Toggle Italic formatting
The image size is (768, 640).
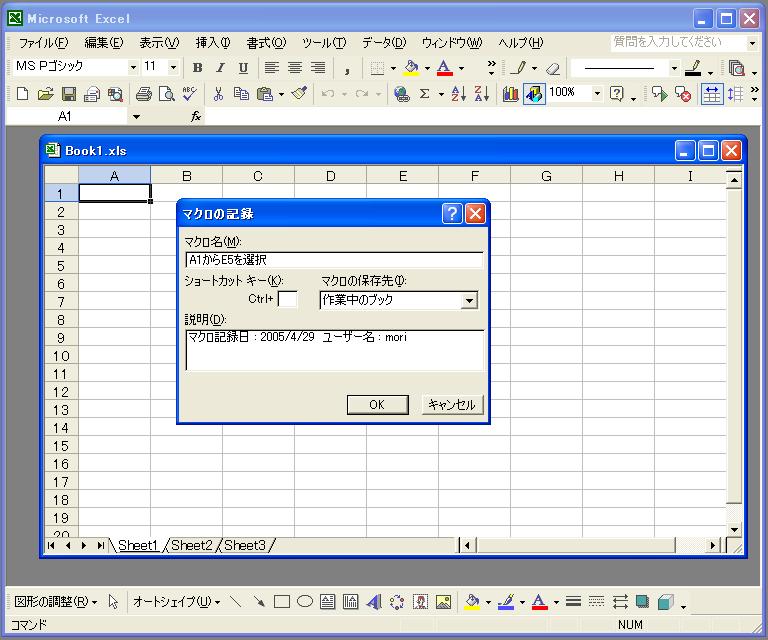220,68
